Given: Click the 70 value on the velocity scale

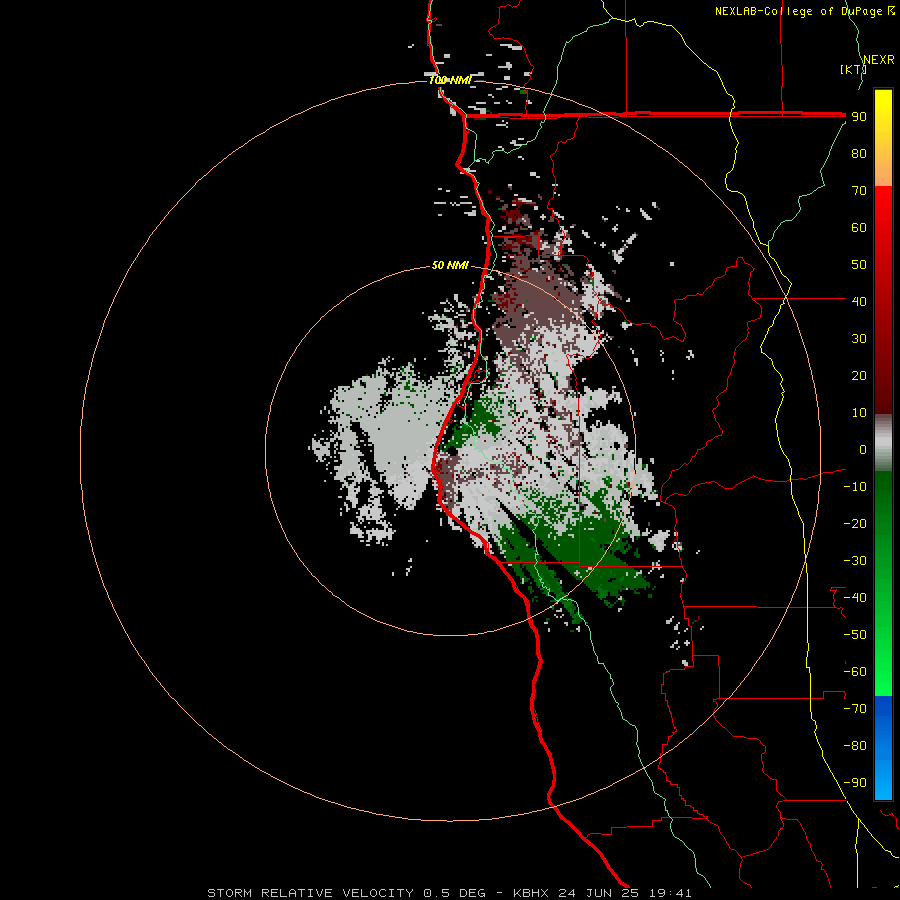Looking at the screenshot, I should point(859,191).
